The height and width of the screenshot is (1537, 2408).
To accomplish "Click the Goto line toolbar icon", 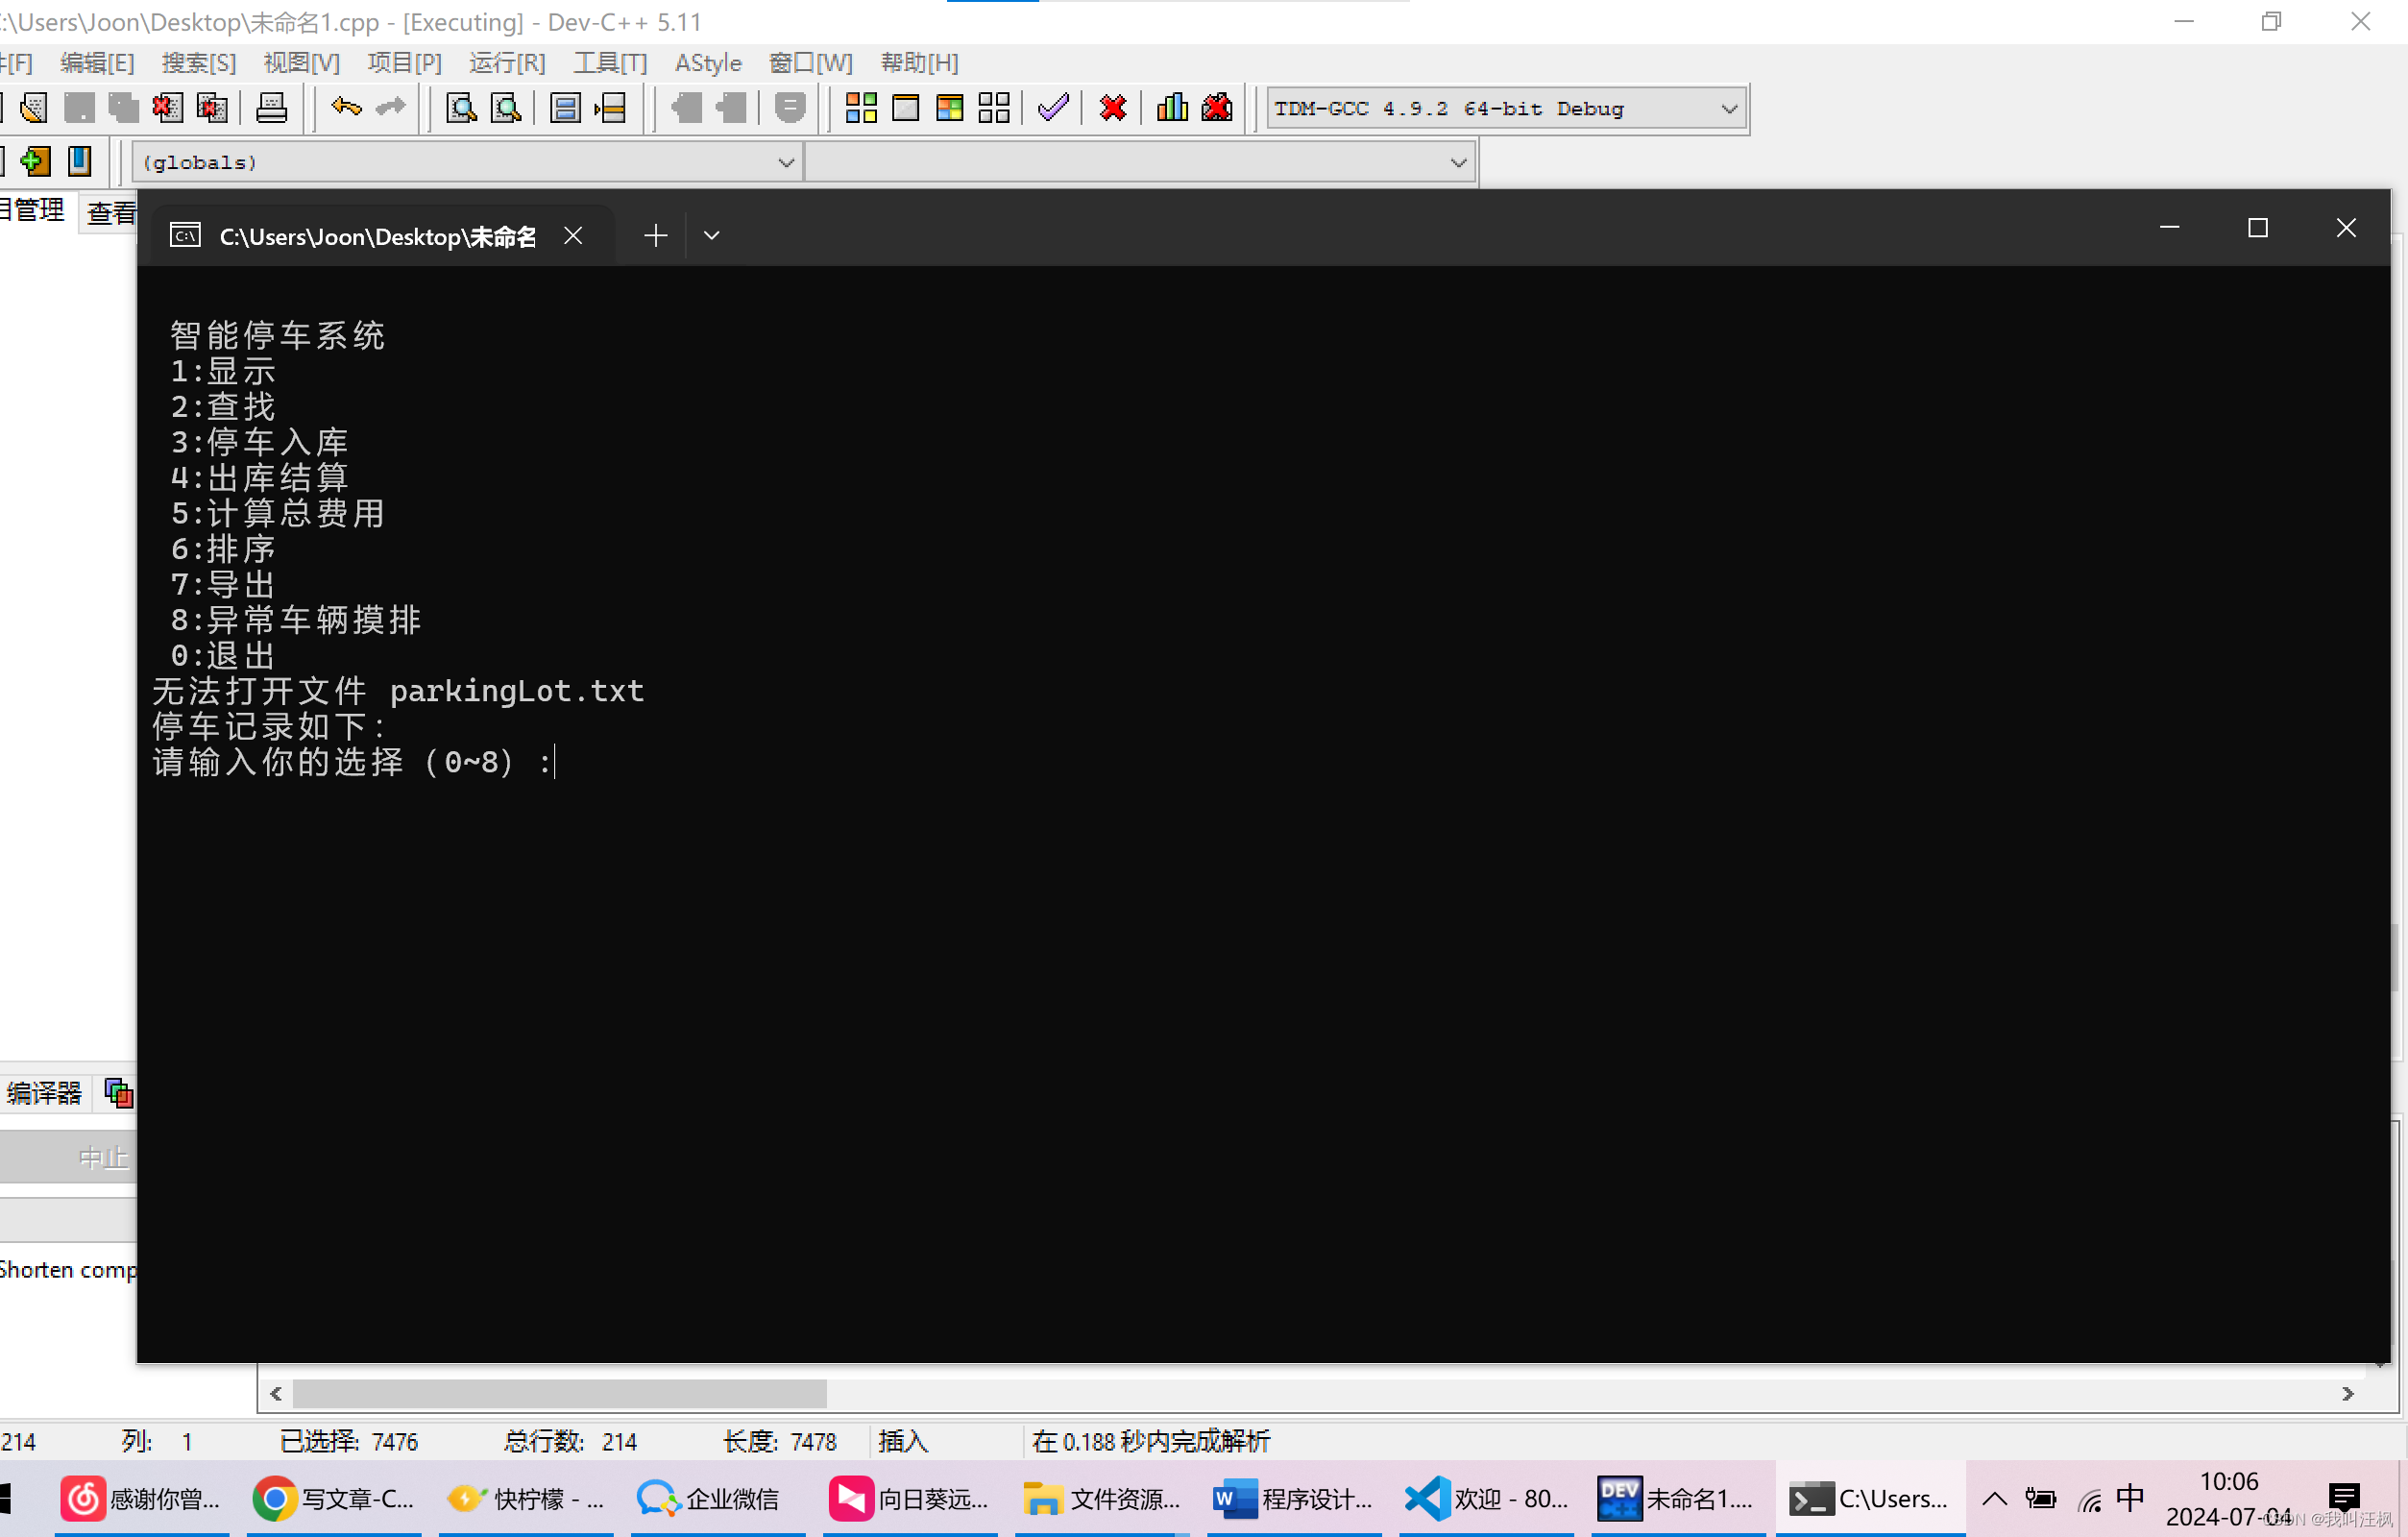I will [610, 107].
